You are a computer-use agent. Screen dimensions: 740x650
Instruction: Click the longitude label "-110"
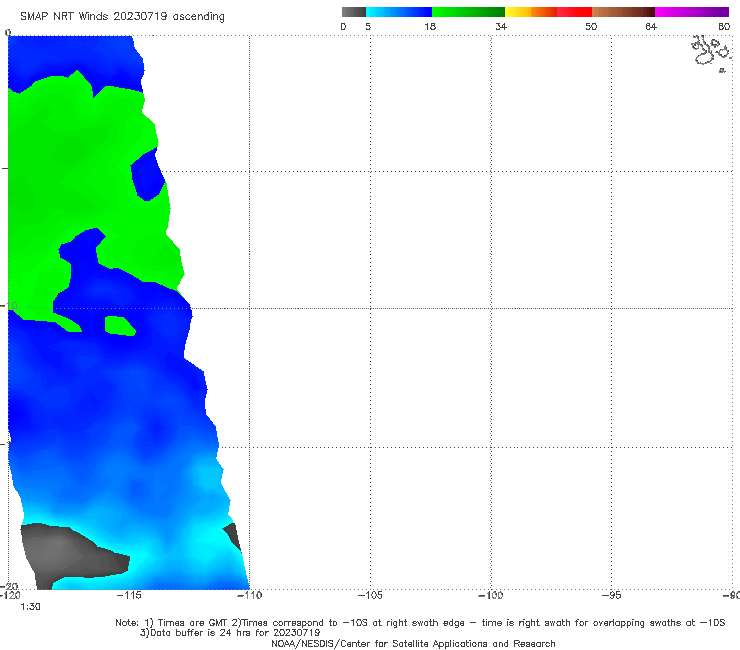click(249, 595)
